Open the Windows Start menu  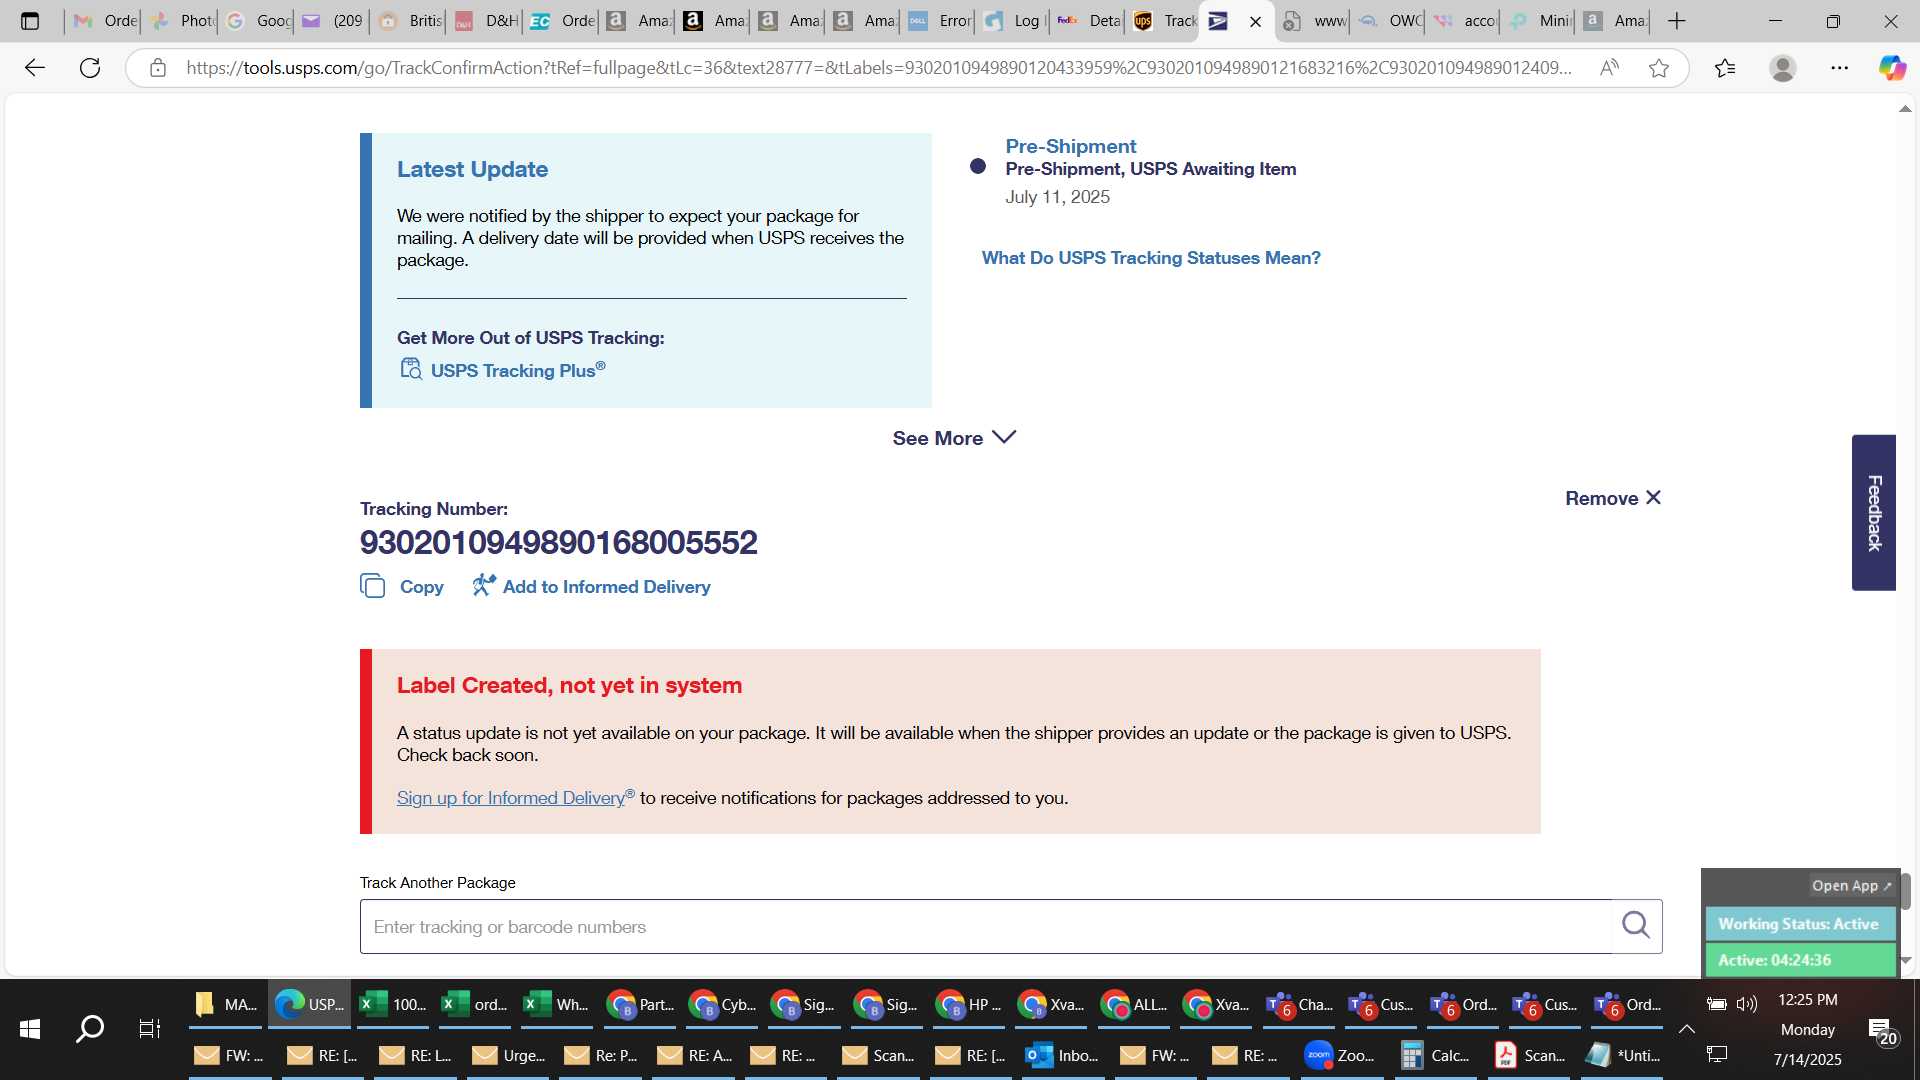(x=30, y=1029)
